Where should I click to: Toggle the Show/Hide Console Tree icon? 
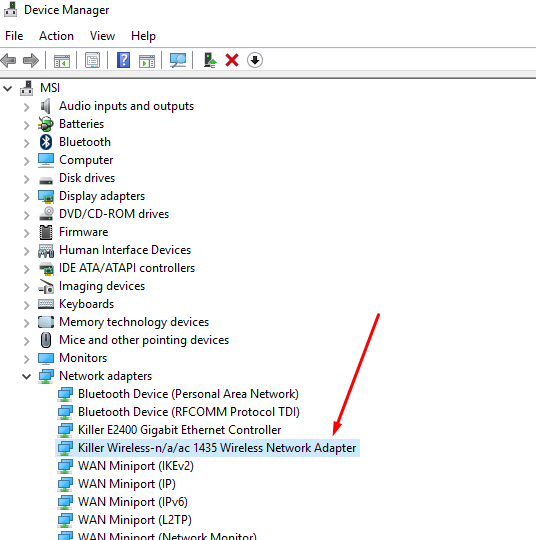click(62, 61)
